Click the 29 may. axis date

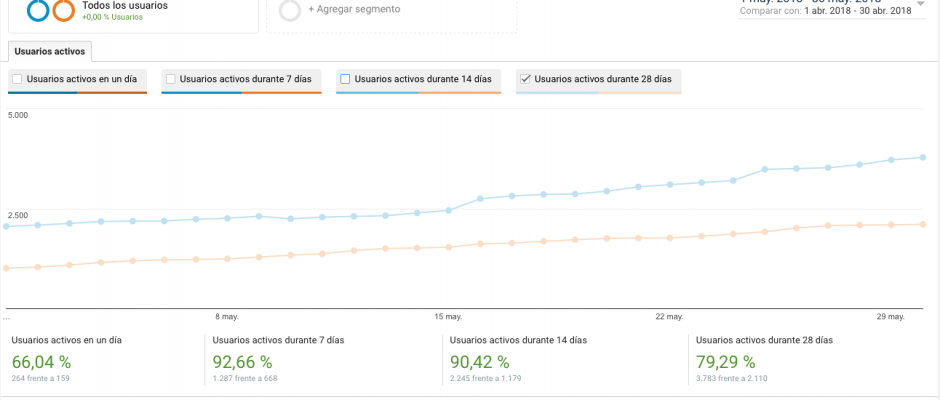(x=890, y=316)
